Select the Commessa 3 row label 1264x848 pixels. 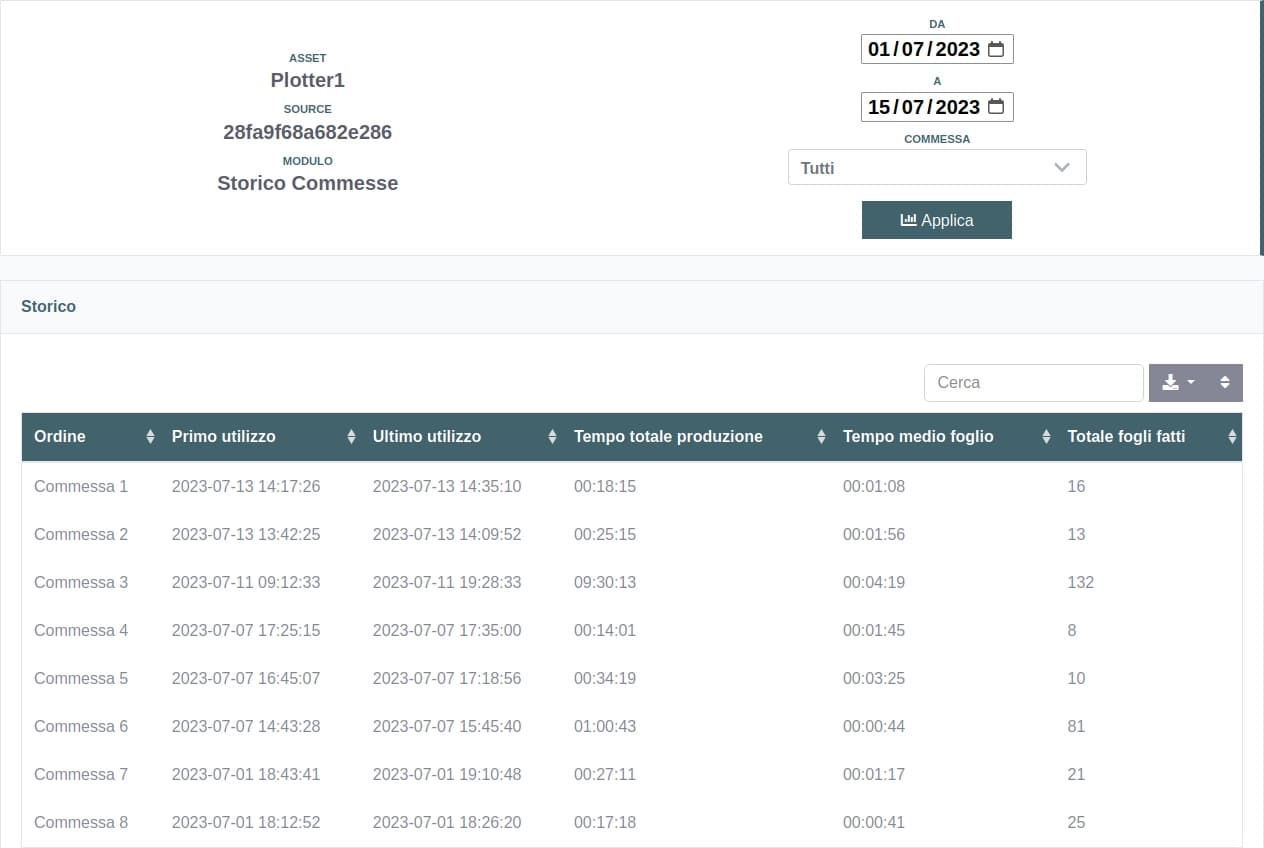81,582
